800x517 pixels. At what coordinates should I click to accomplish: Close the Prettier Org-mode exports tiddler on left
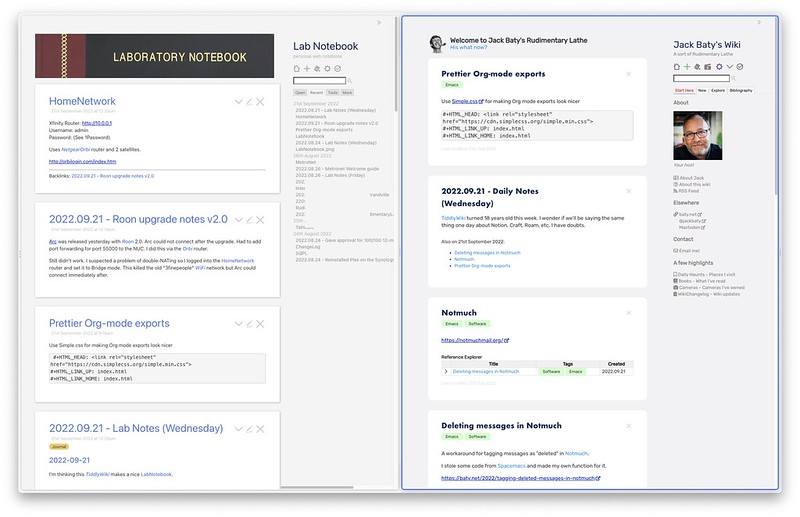[260, 325]
